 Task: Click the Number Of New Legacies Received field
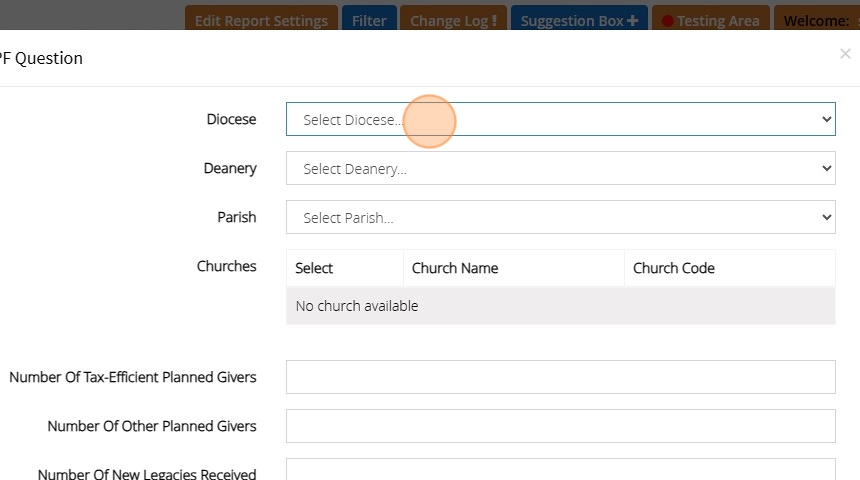560,470
